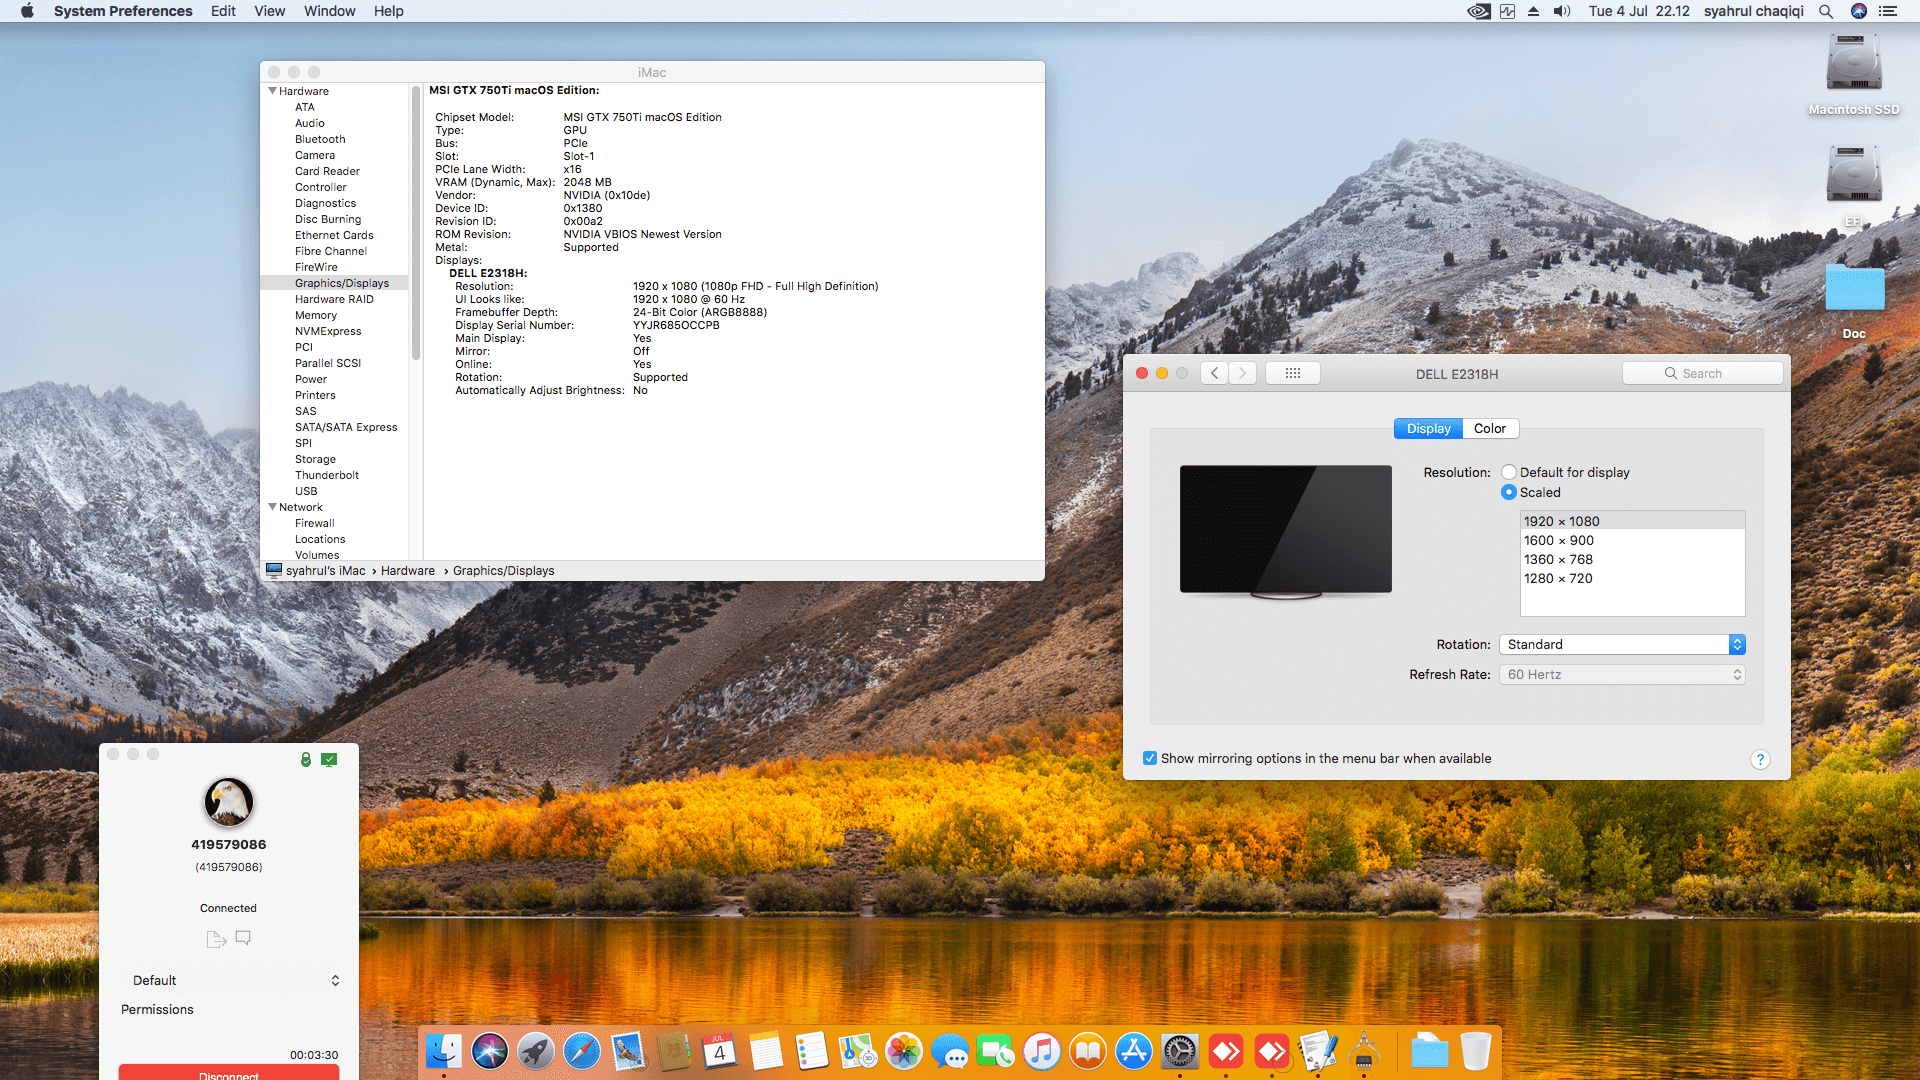Collapse the Hardware tree section
This screenshot has width=1920, height=1080.
pos(272,91)
